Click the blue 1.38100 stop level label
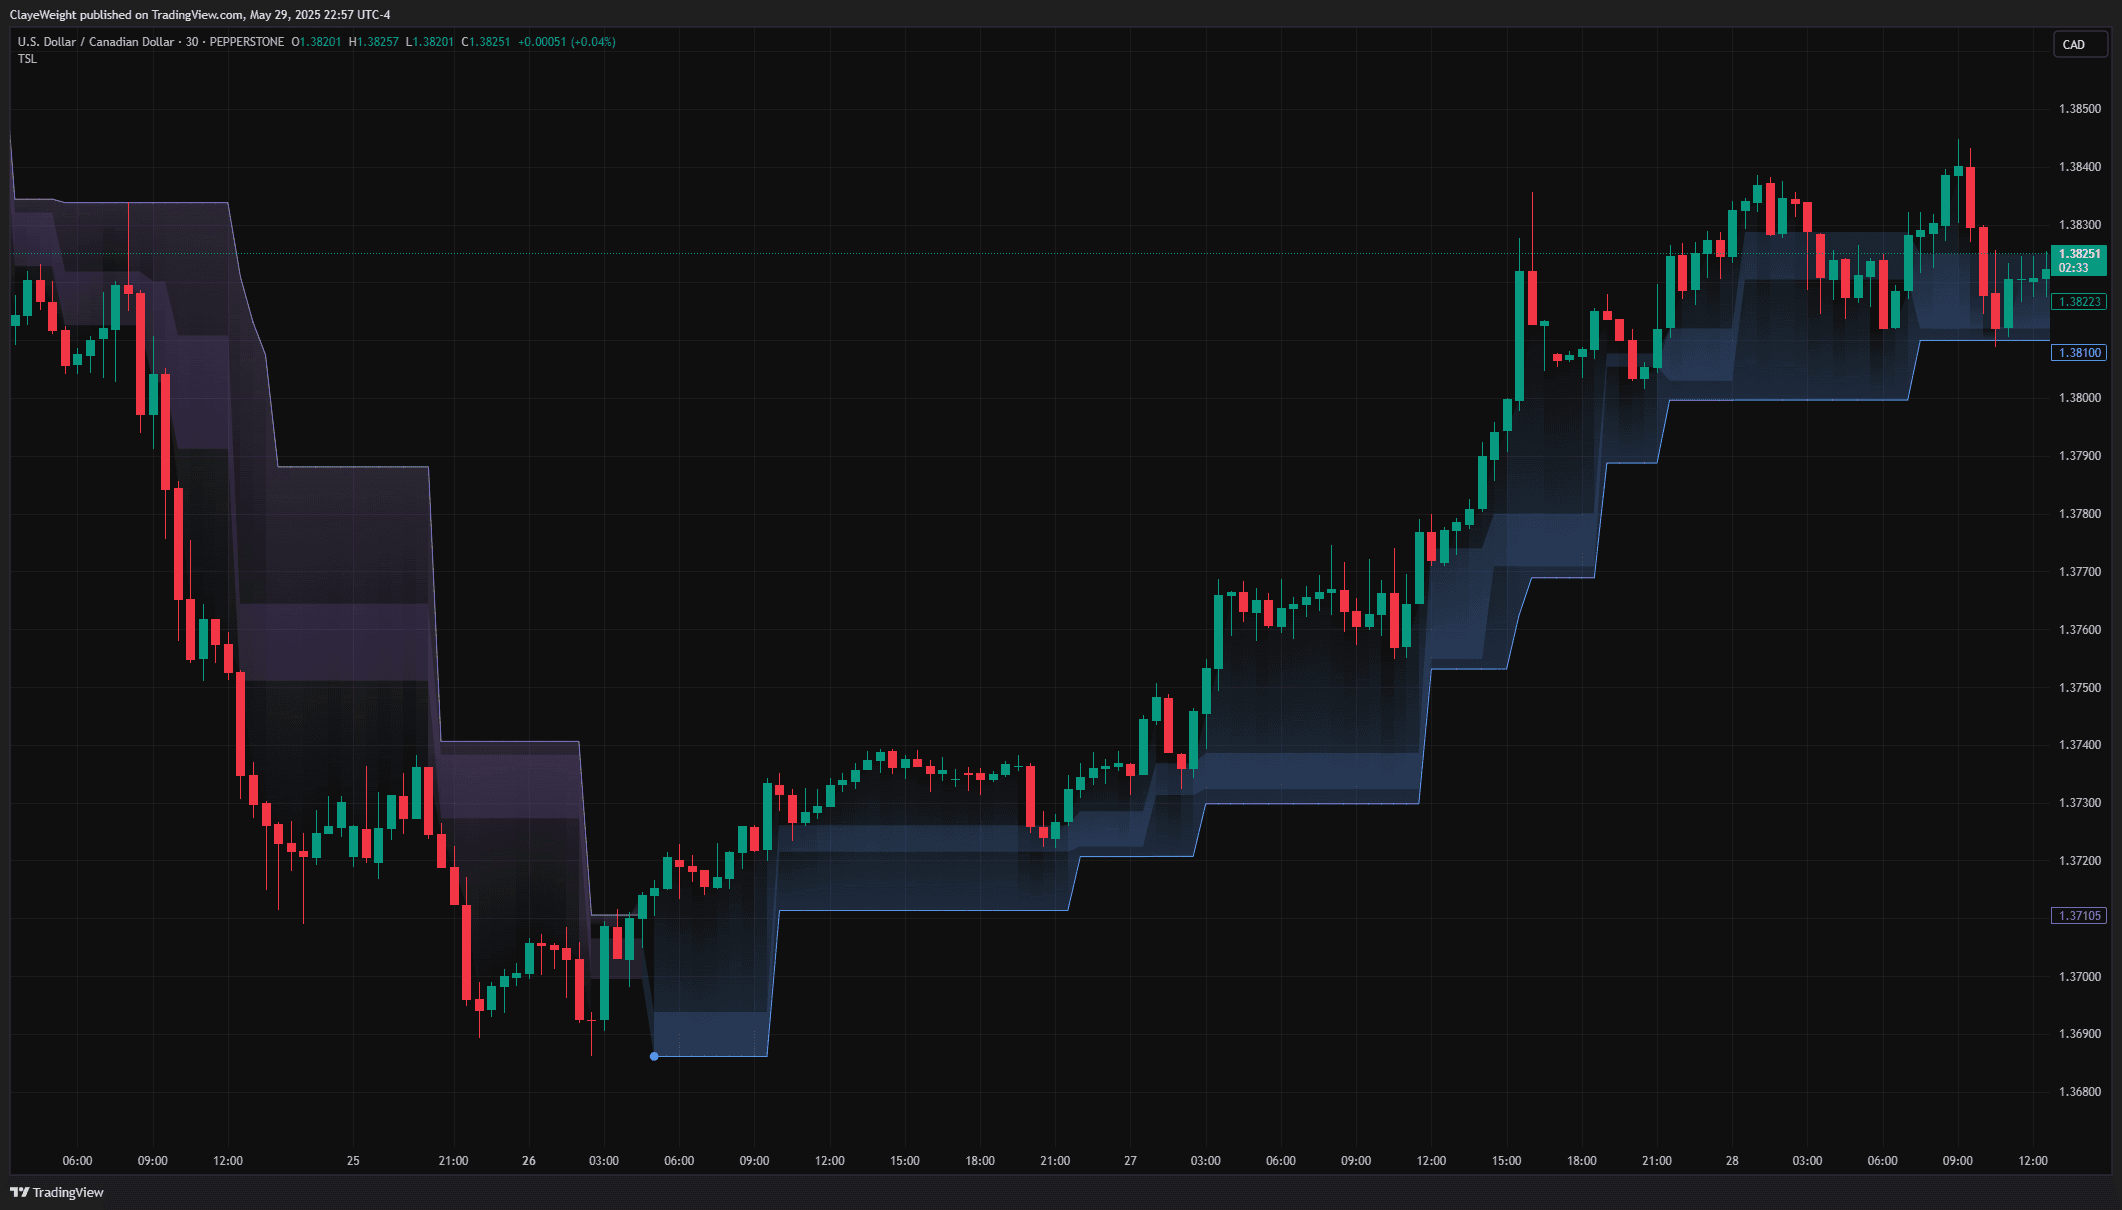The image size is (2122, 1210). click(2079, 352)
